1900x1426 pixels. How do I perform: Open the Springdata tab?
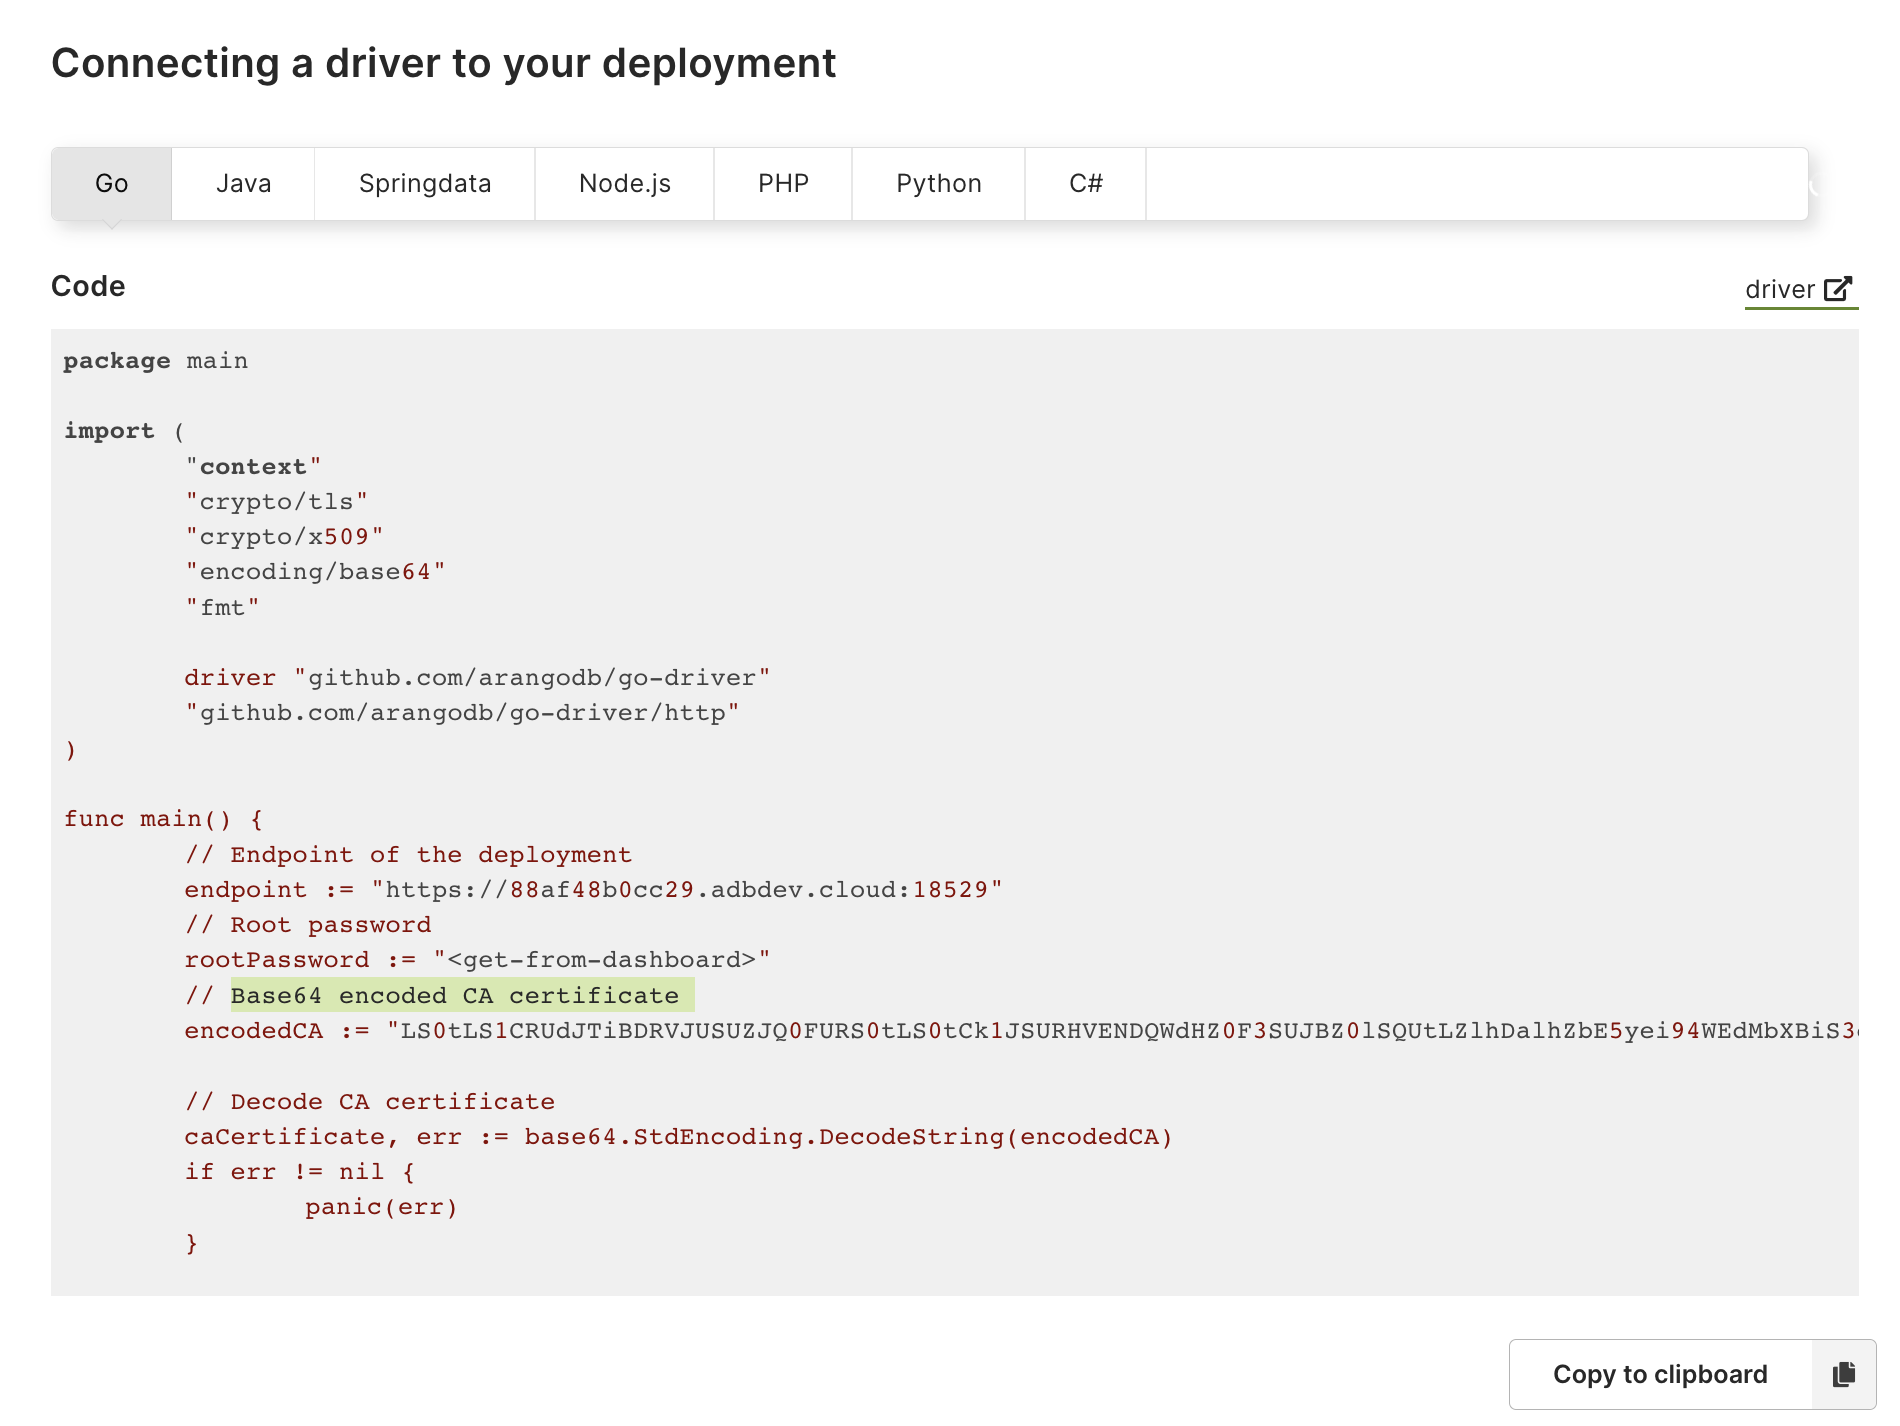tap(425, 184)
